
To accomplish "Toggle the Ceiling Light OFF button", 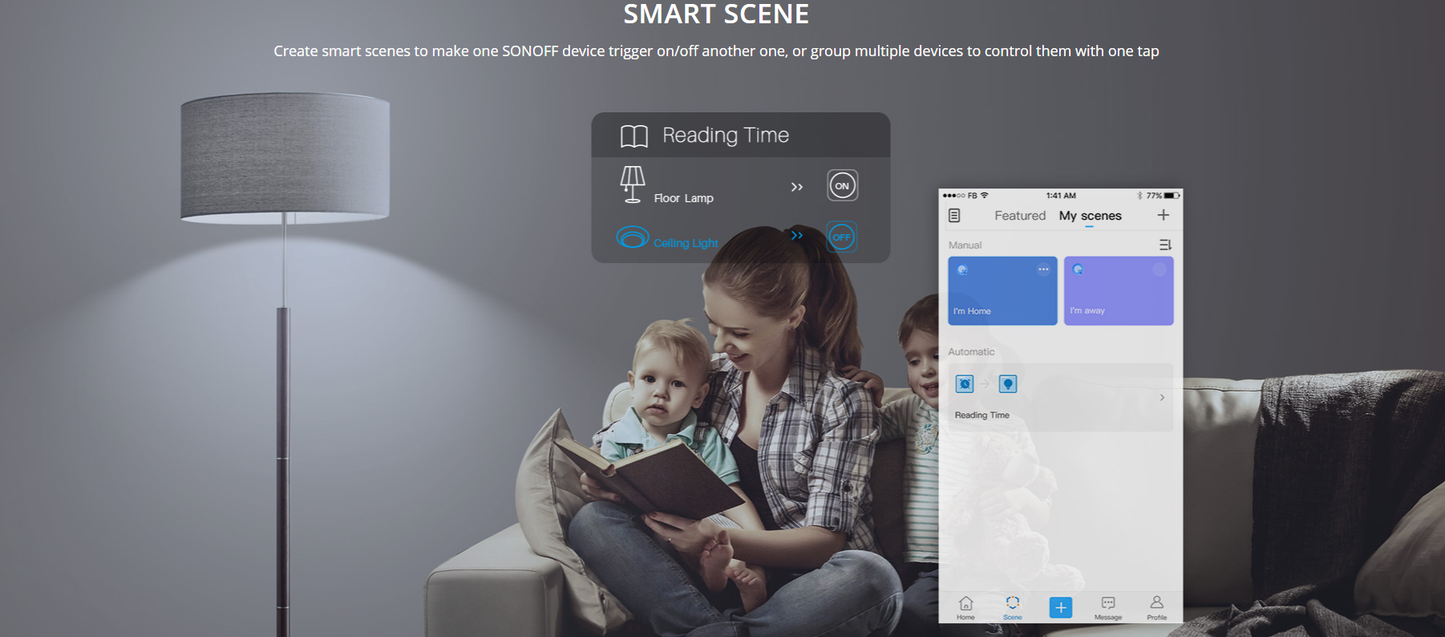I will tap(842, 238).
